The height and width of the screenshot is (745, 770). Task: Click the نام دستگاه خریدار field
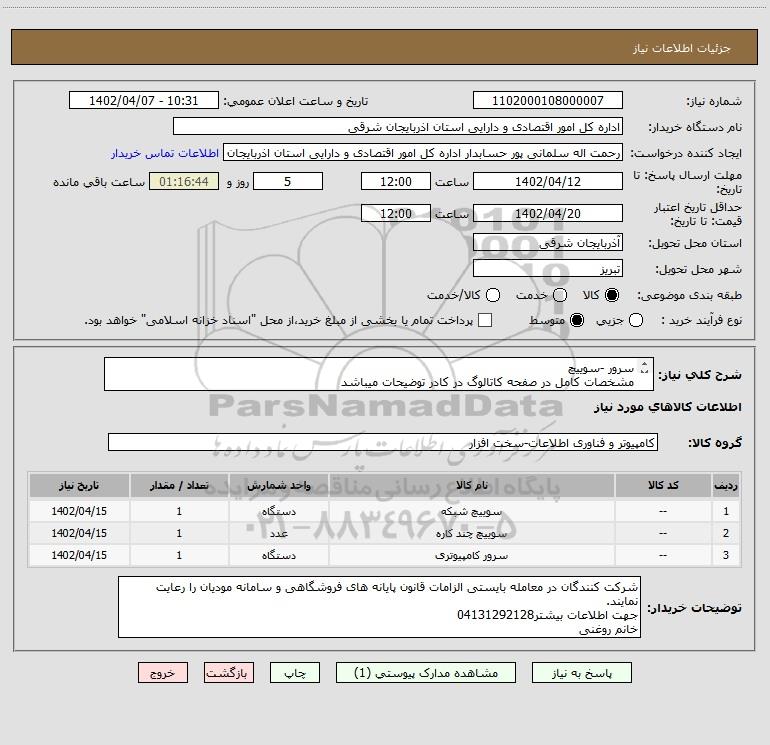398,127
